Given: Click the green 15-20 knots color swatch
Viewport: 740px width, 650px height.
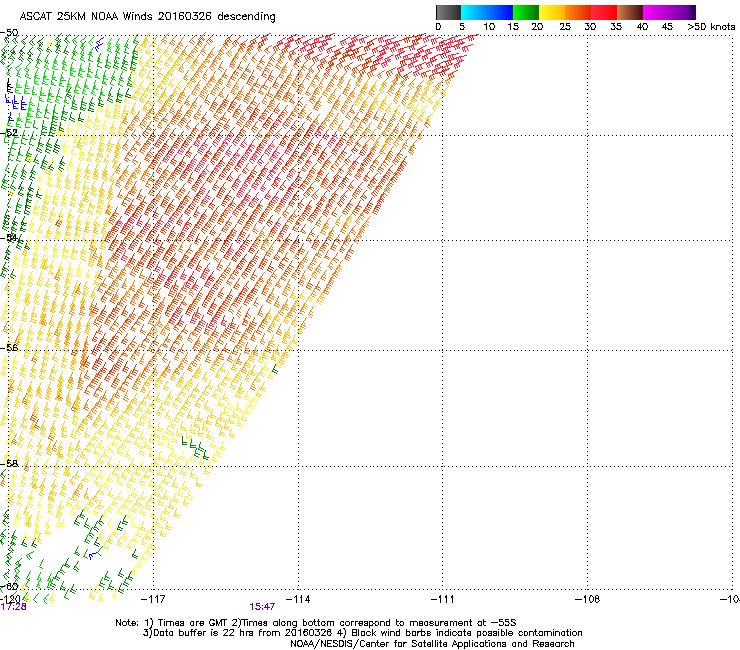Looking at the screenshot, I should point(526,12).
